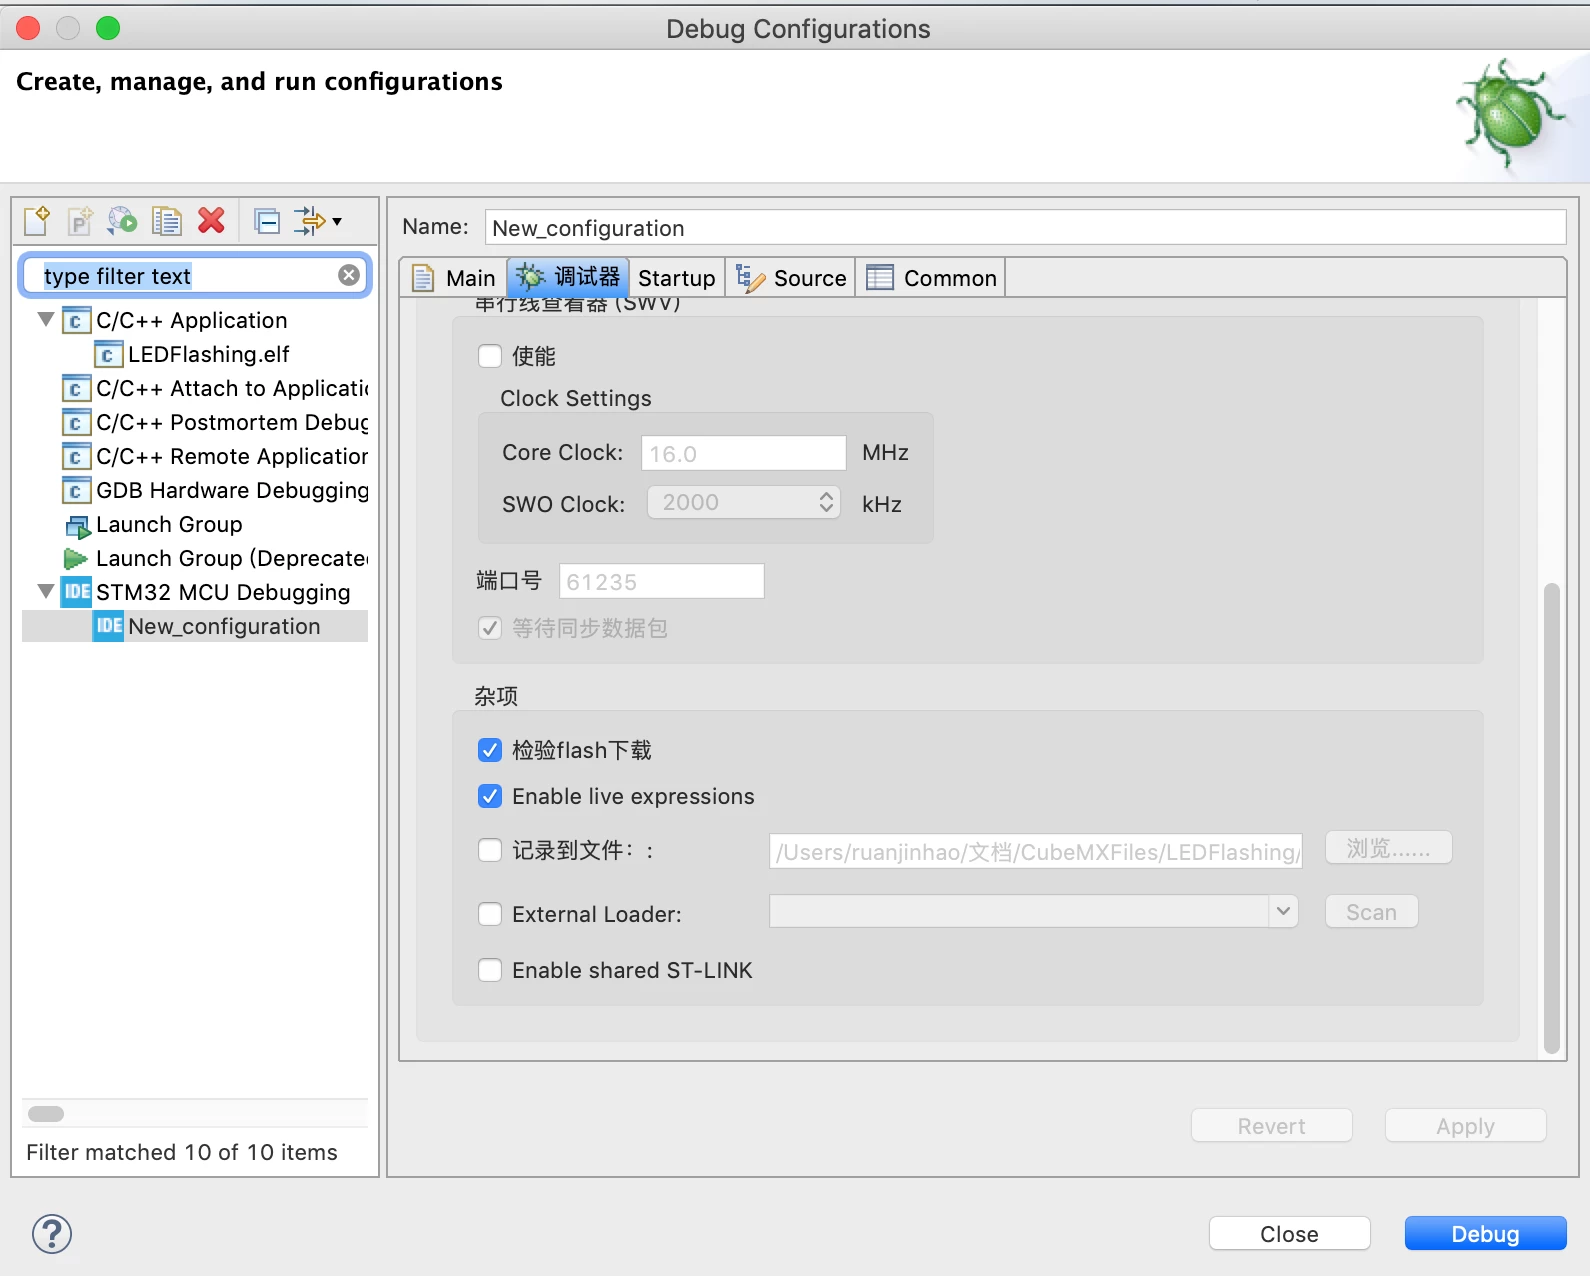1590x1276 pixels.
Task: Click the debugger tab vertical scrollbar
Action: pos(1552,818)
